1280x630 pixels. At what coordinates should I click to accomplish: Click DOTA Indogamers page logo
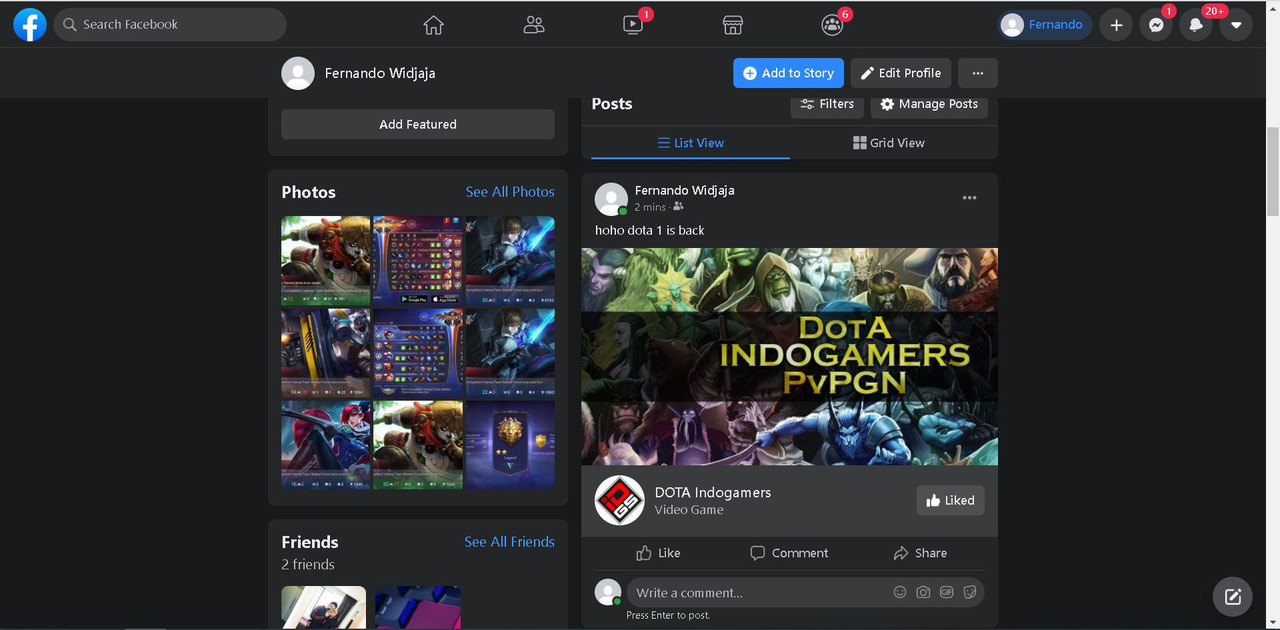(619, 500)
